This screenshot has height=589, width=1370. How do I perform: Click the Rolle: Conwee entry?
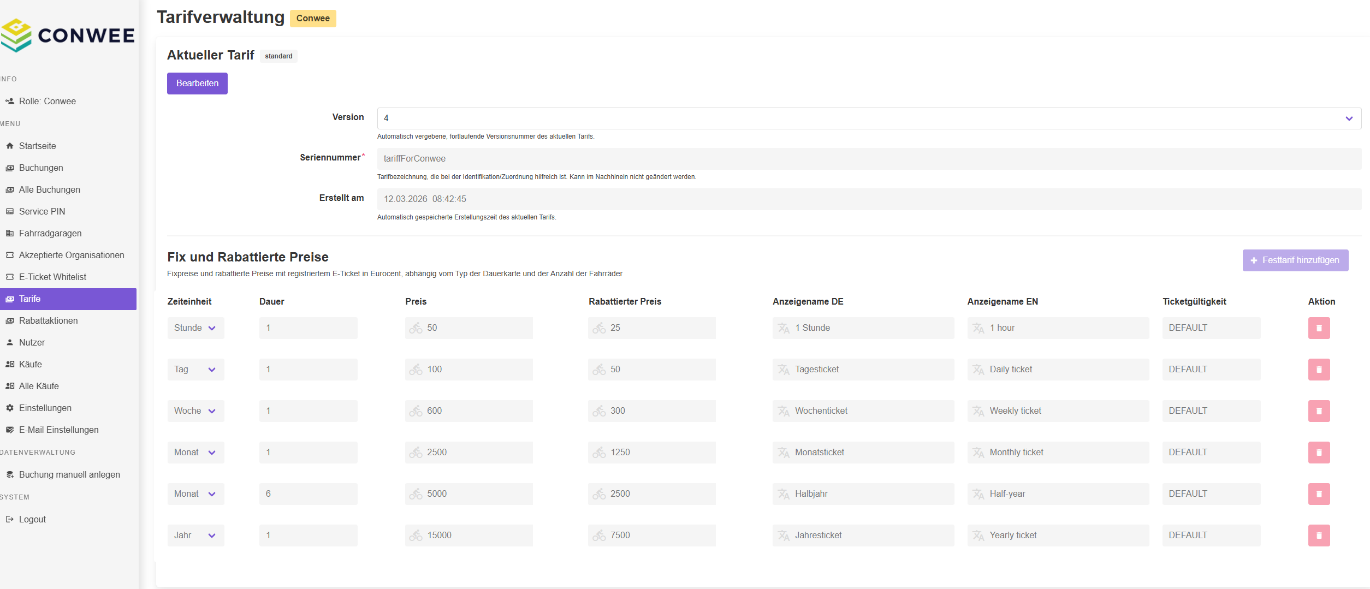[68, 101]
